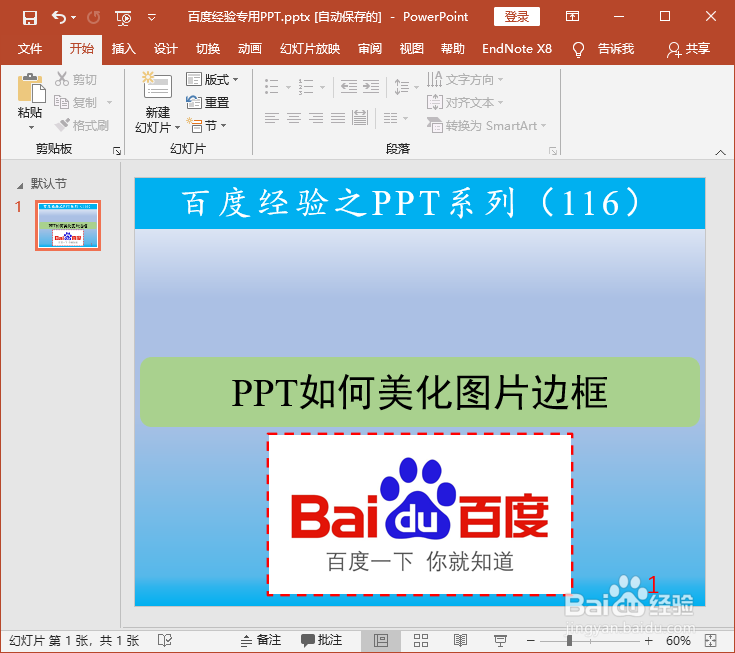Click the Save icon in title bar
The width and height of the screenshot is (735, 653).
pos(30,18)
